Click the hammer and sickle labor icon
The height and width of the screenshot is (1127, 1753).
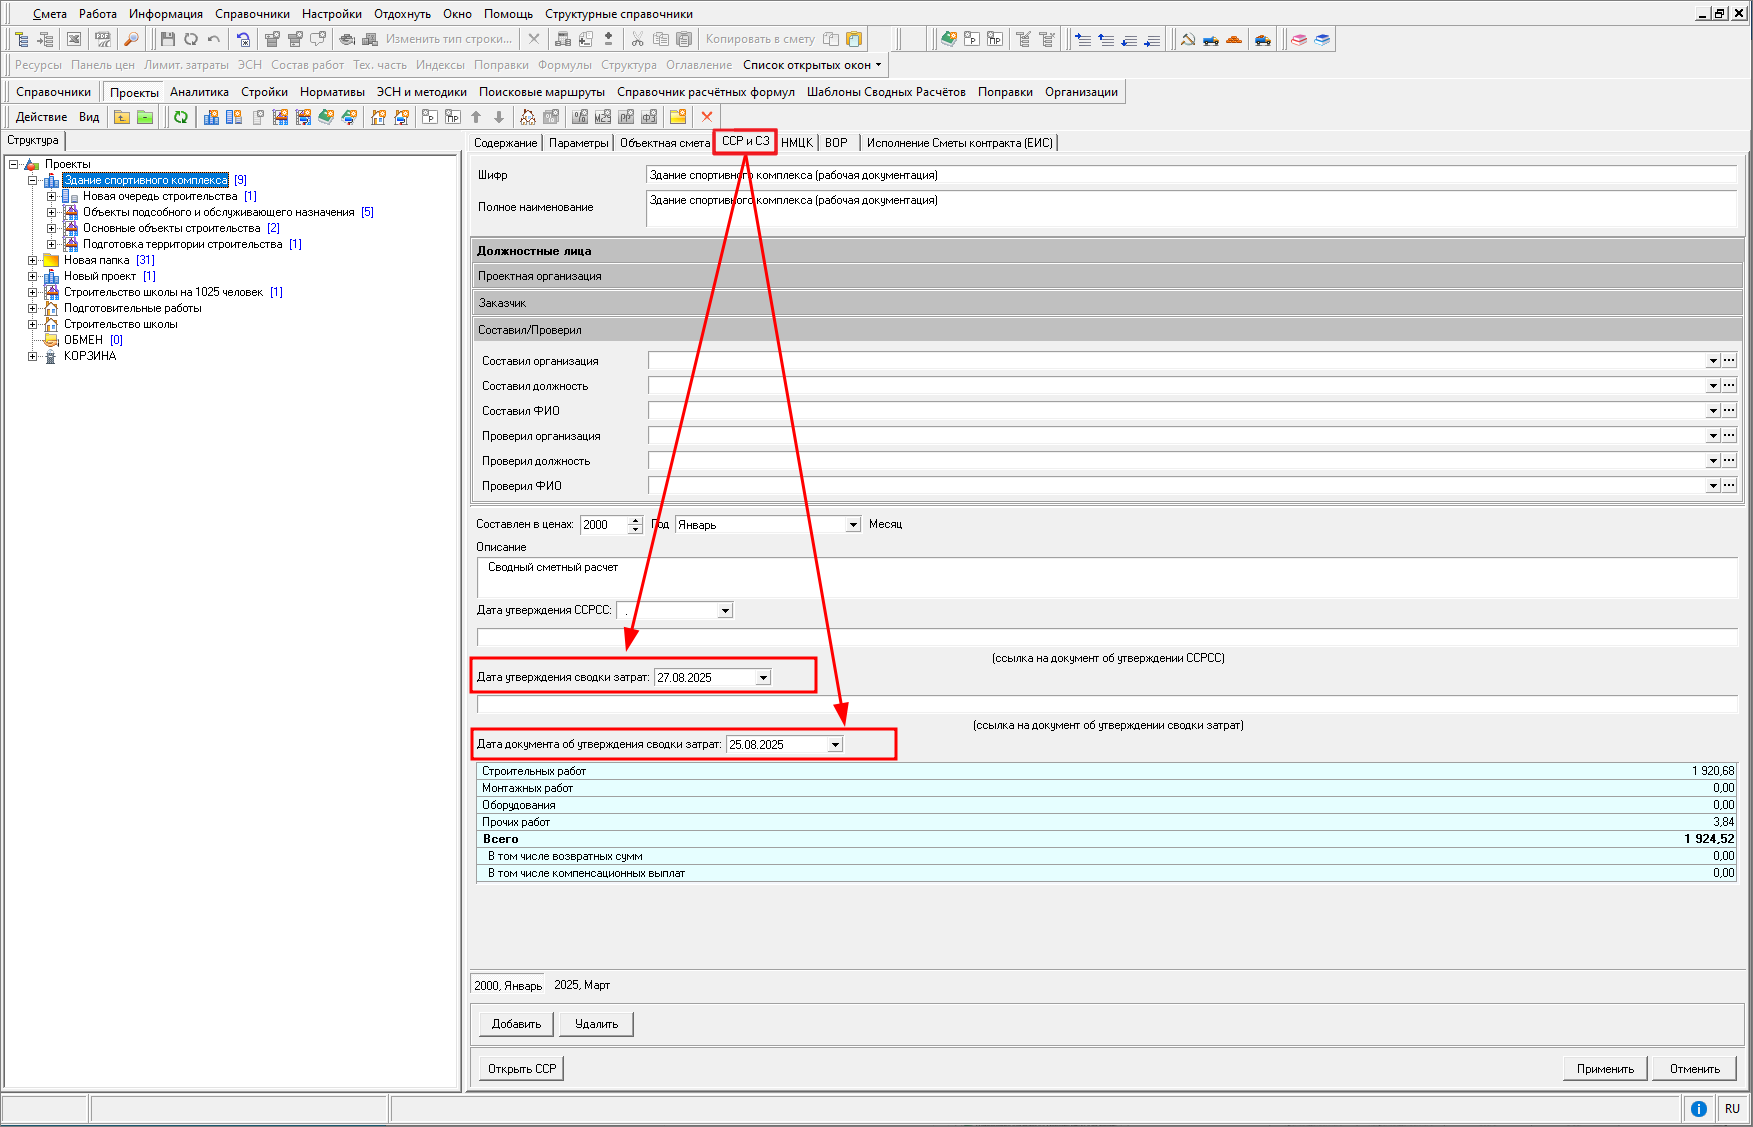(x=1188, y=39)
